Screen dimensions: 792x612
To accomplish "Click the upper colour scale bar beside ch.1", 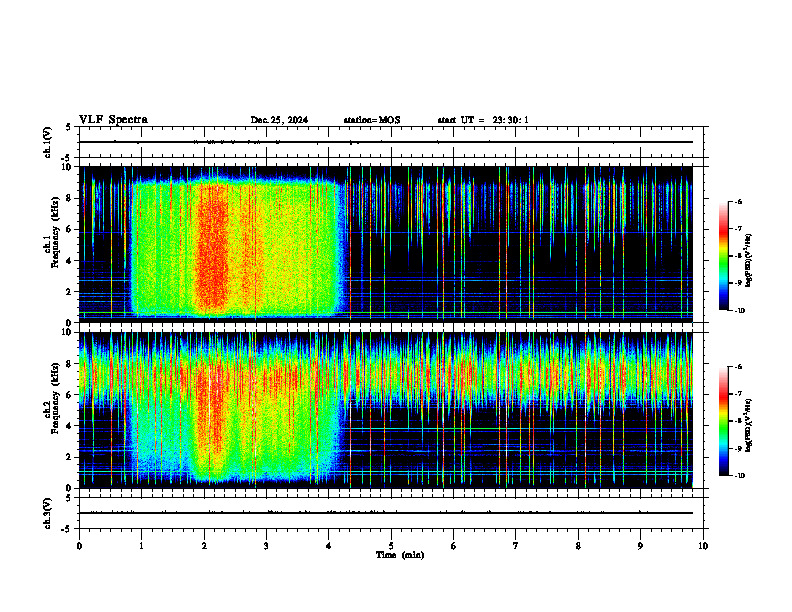I will point(724,256).
